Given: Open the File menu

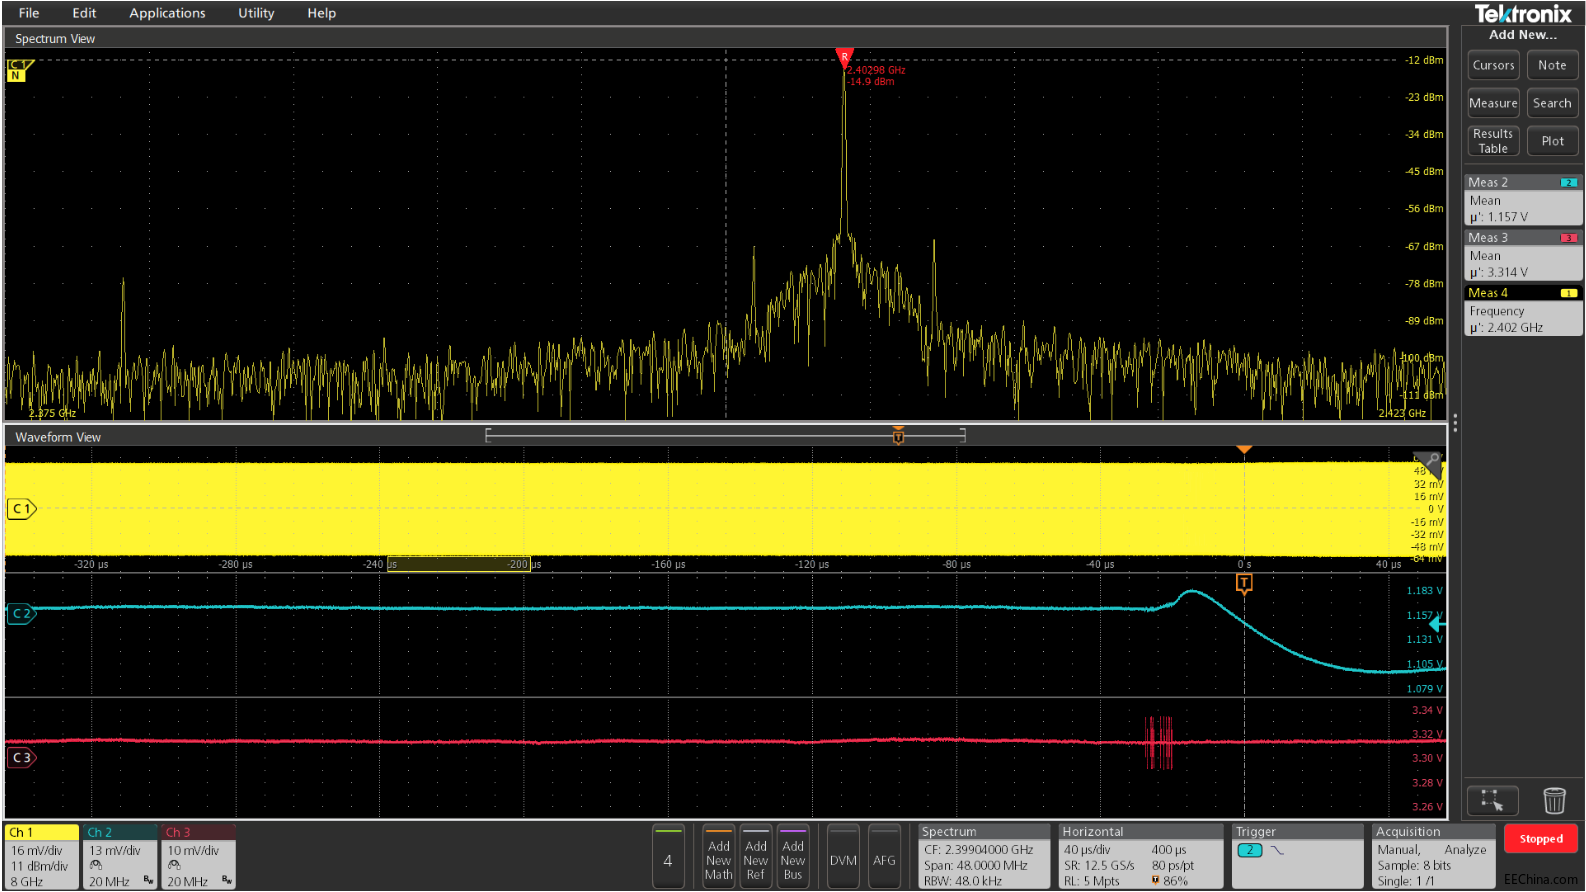Looking at the screenshot, I should pyautogui.click(x=29, y=13).
